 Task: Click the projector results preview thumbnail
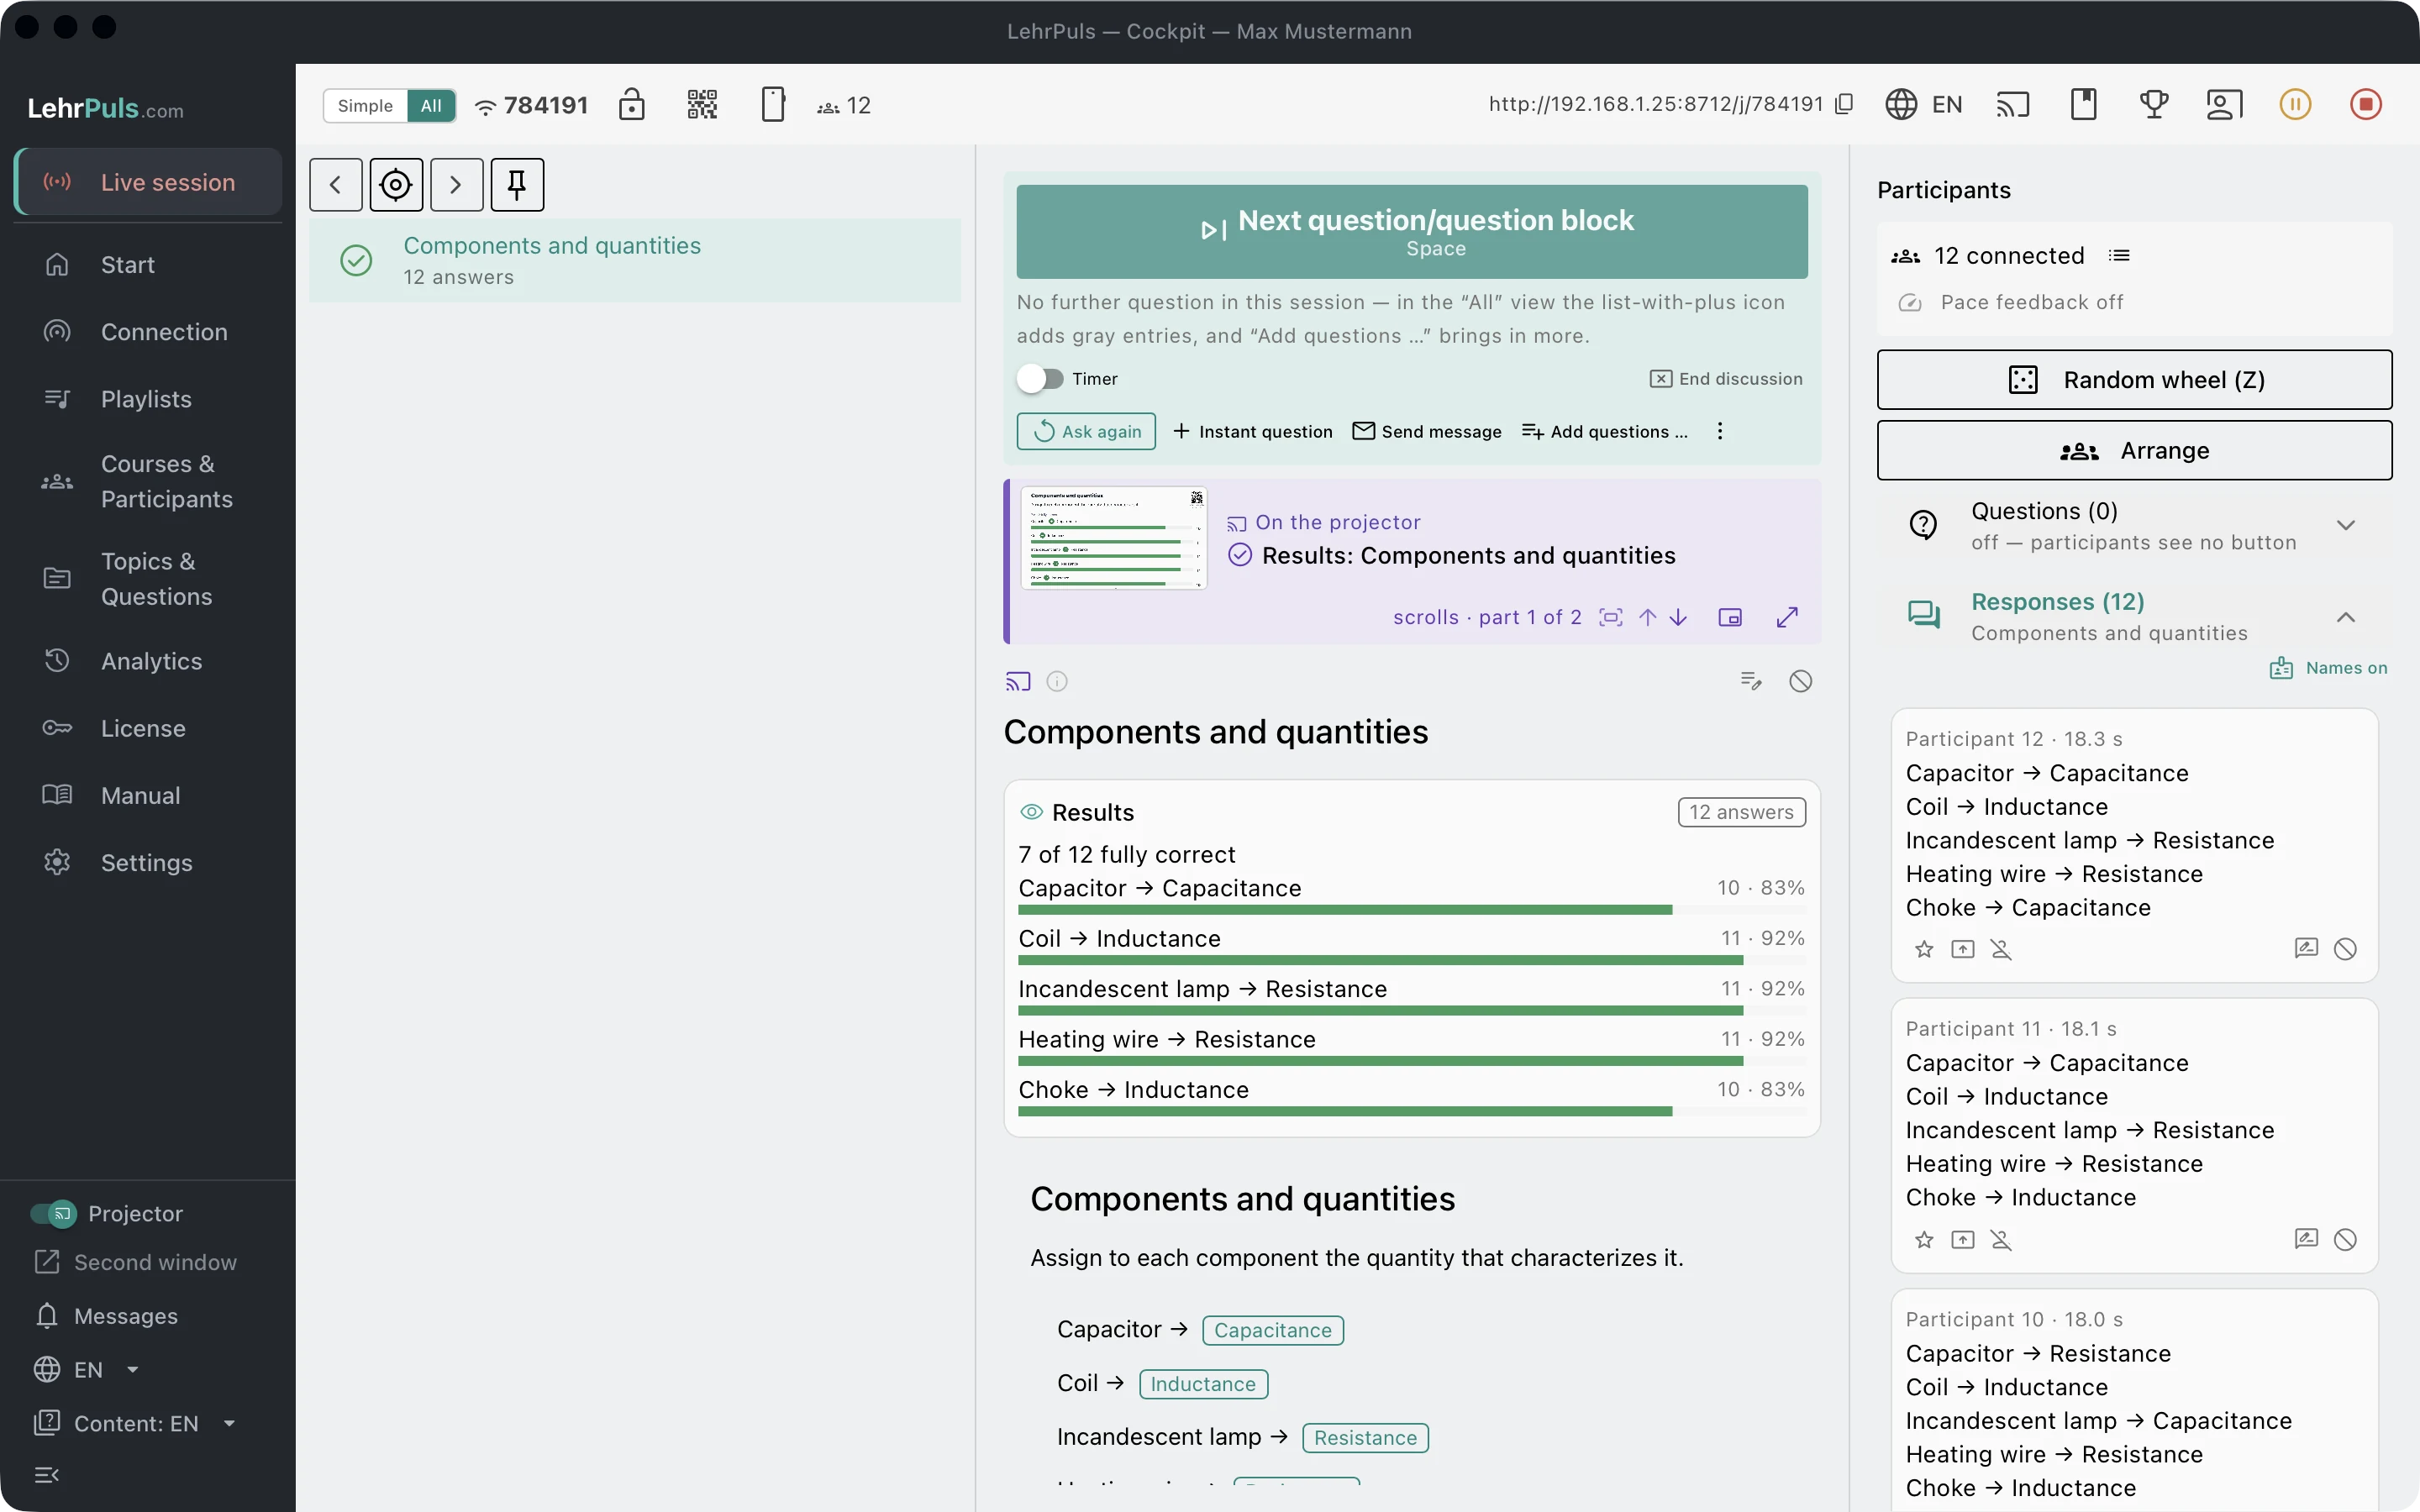[1114, 538]
